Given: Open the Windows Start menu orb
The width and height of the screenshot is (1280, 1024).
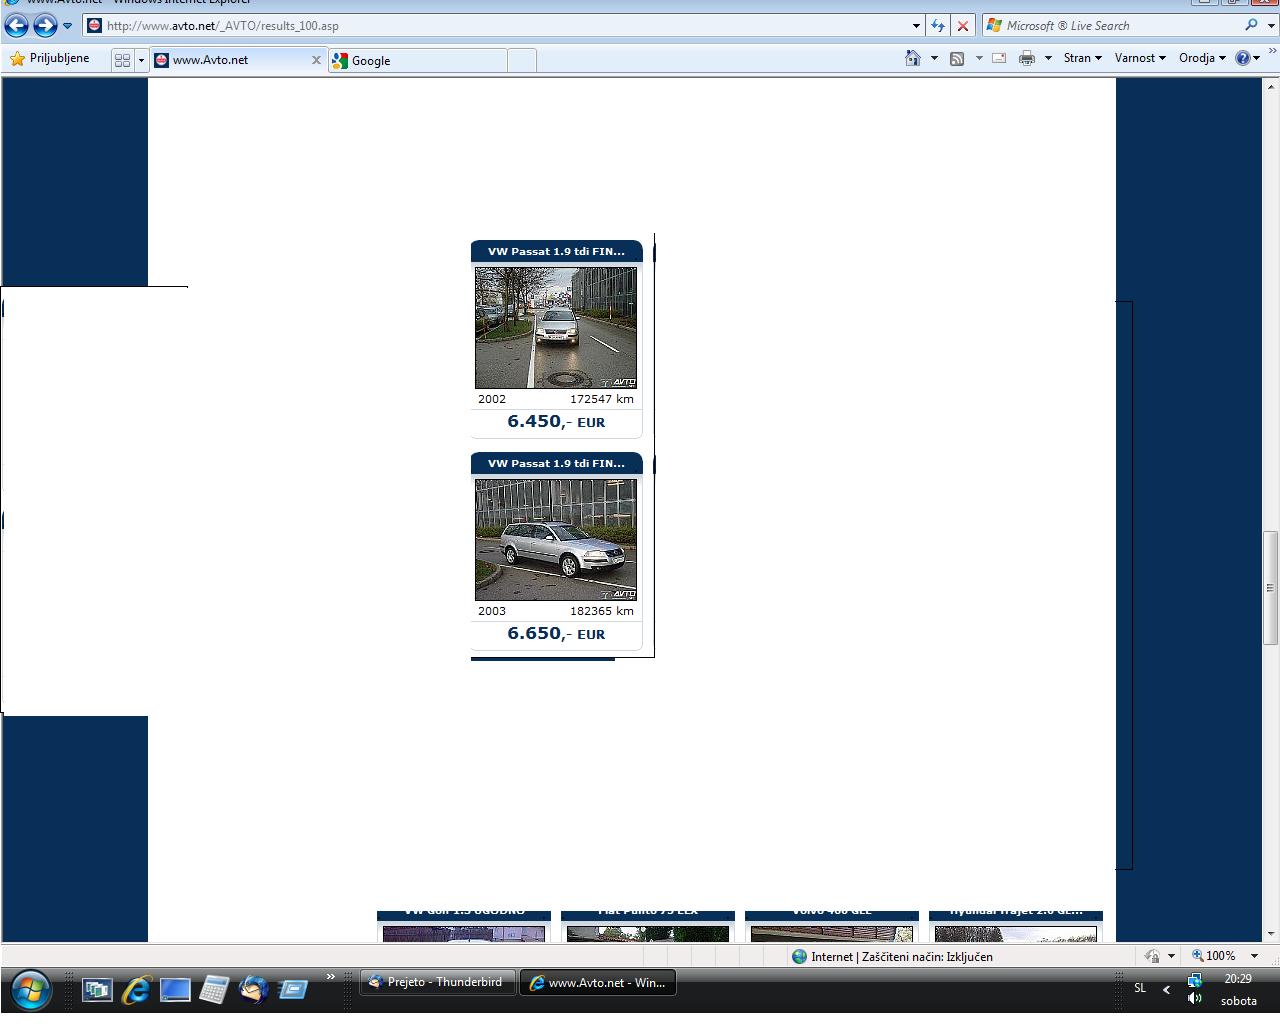Looking at the screenshot, I should coord(30,990).
